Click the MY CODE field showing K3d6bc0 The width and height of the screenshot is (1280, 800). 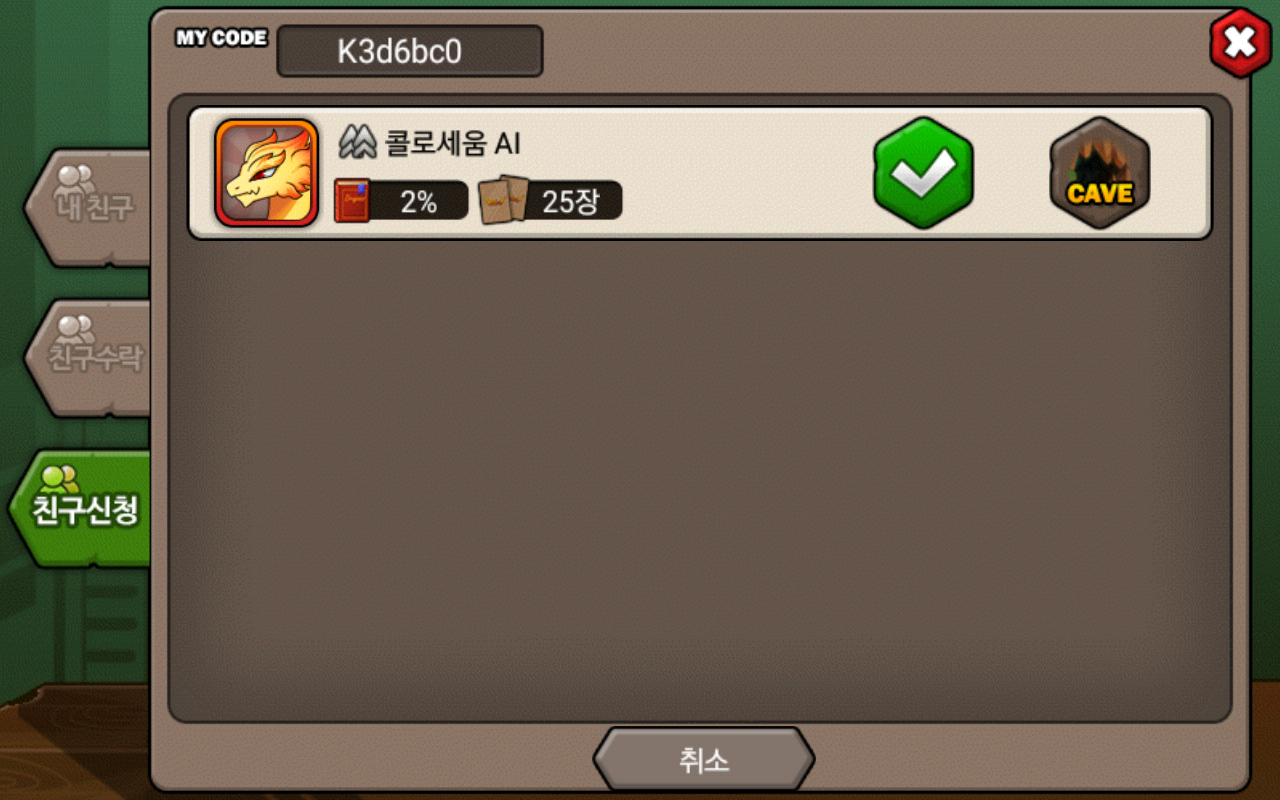coord(410,51)
